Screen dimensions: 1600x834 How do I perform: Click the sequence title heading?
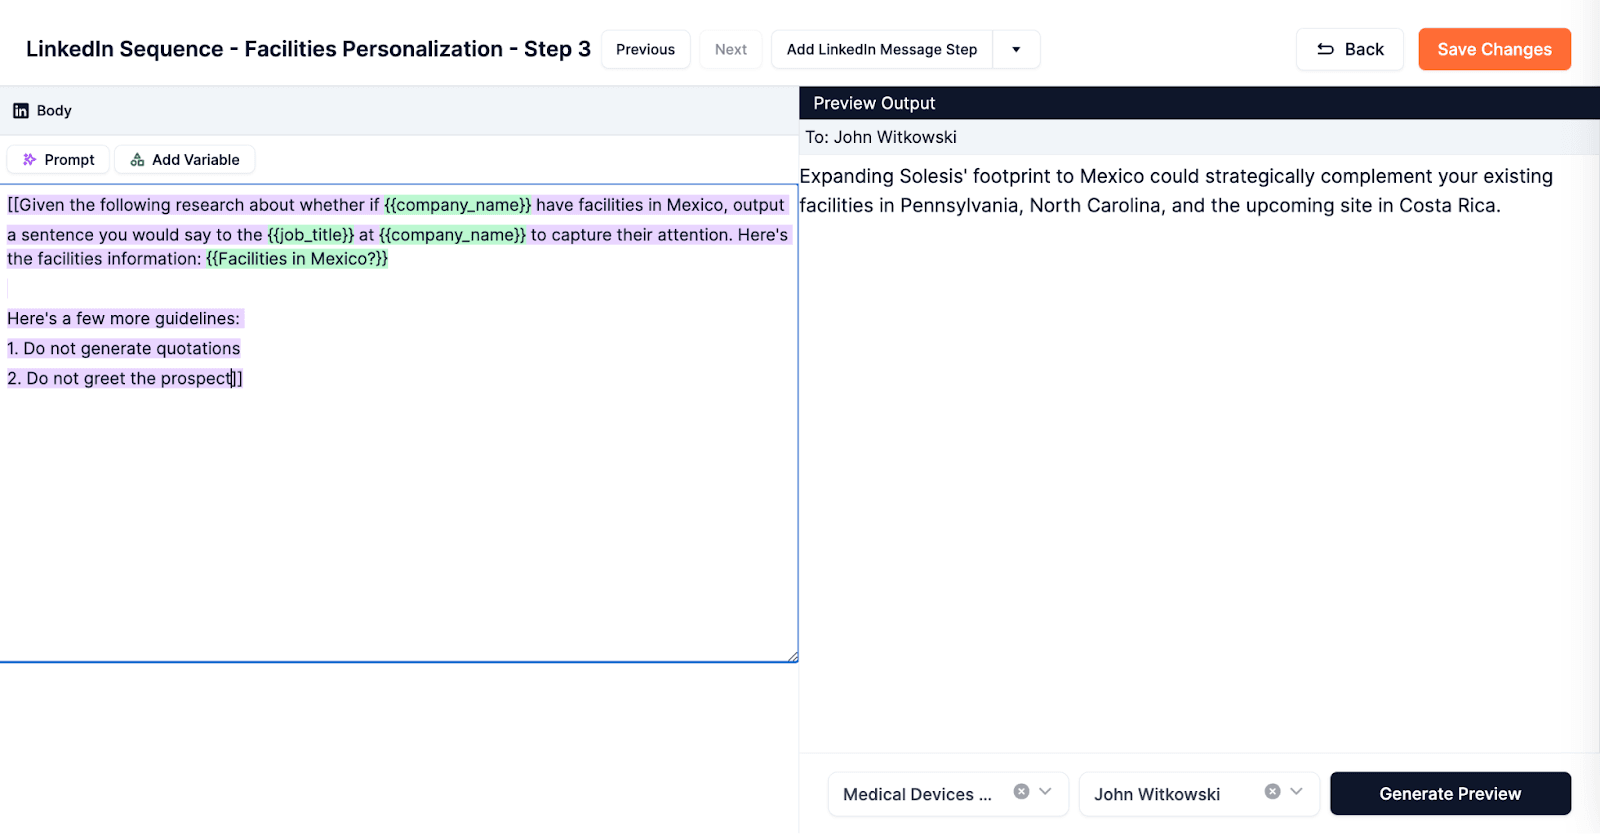pyautogui.click(x=308, y=49)
